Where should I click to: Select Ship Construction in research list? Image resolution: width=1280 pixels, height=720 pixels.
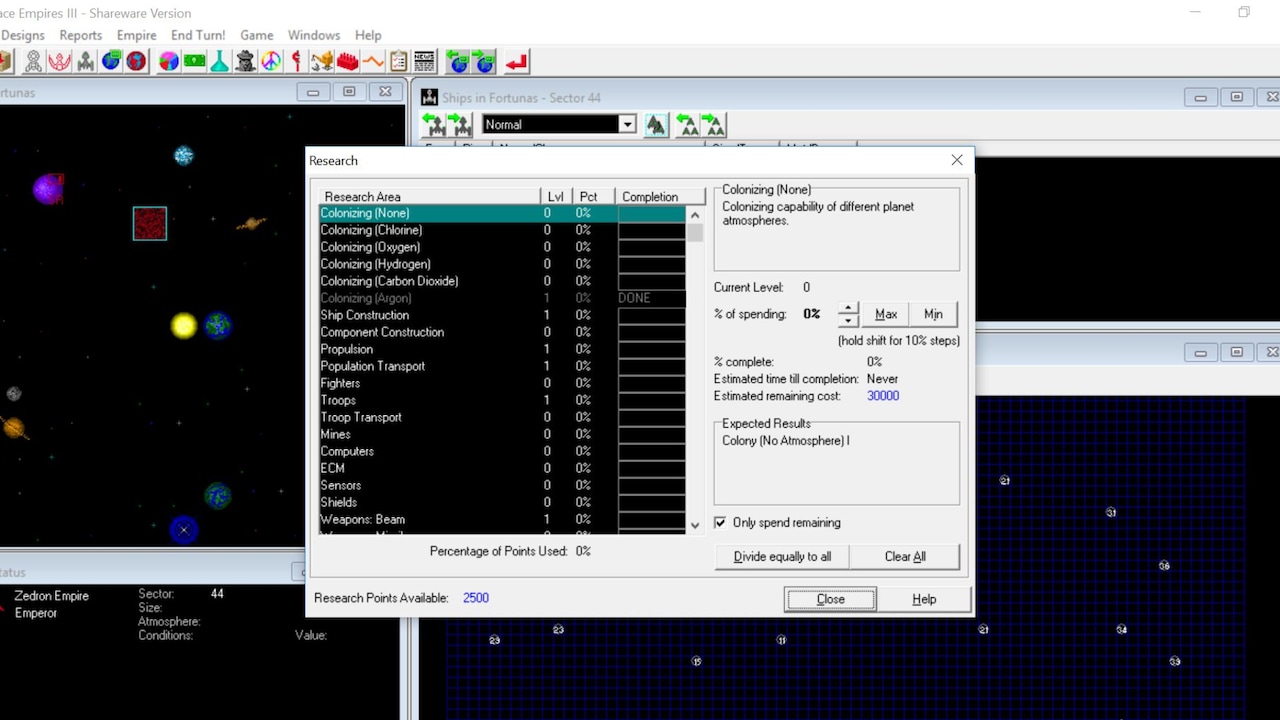[x=364, y=315]
